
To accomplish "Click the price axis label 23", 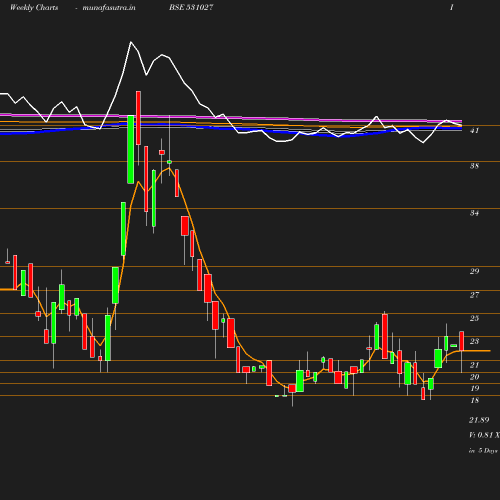I will tap(474, 341).
